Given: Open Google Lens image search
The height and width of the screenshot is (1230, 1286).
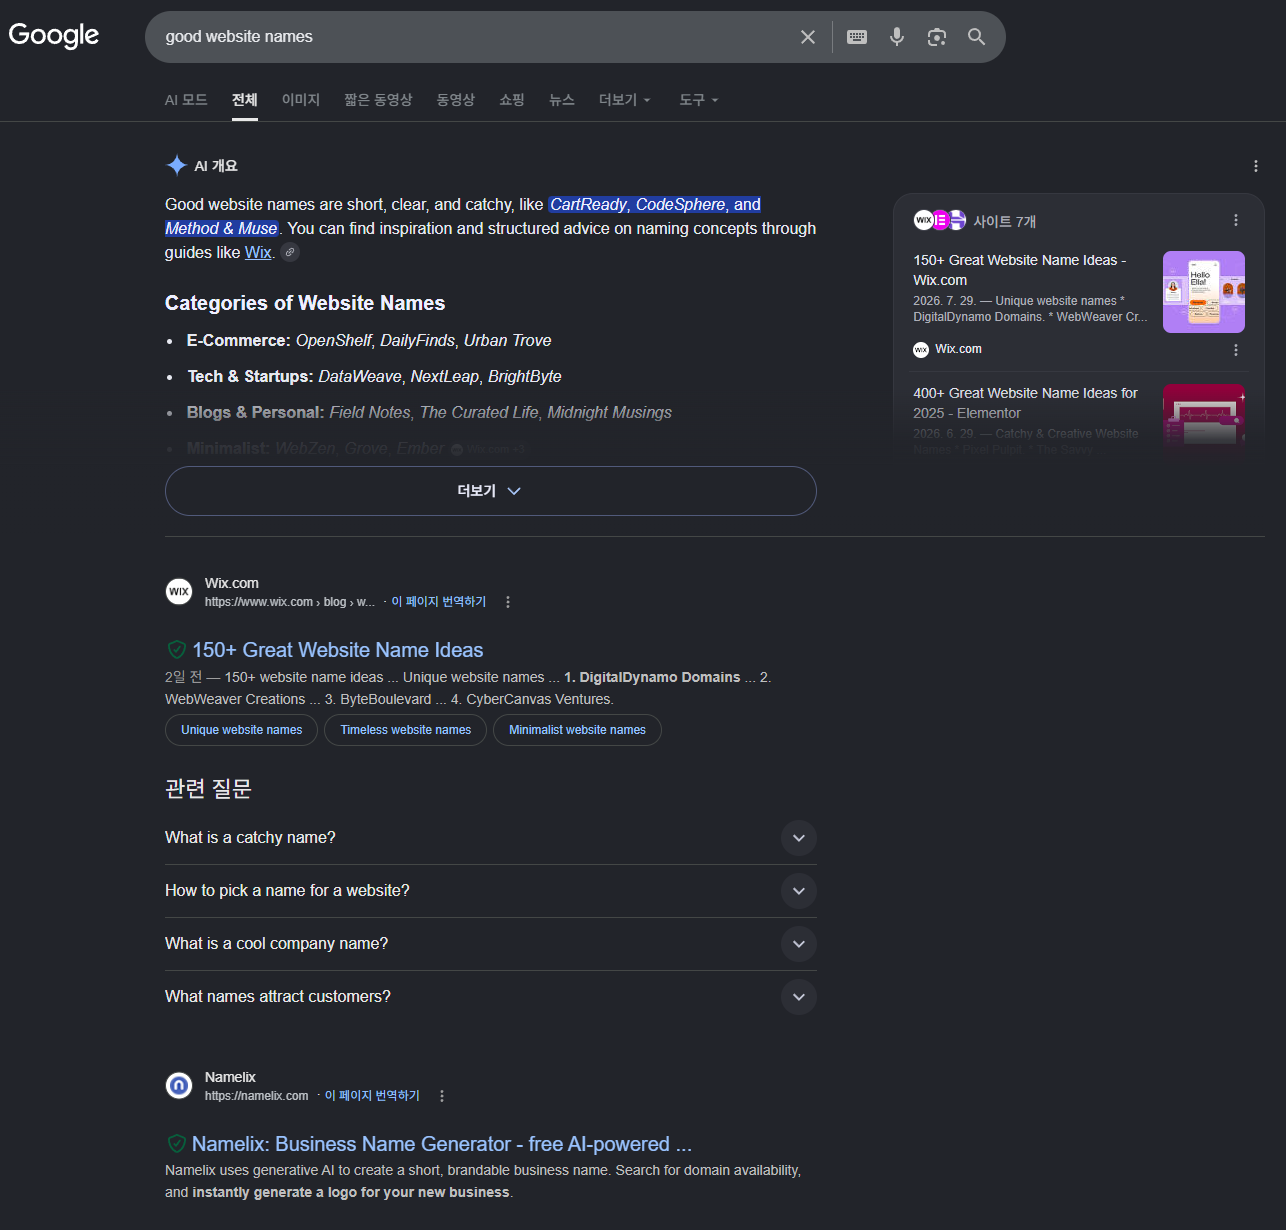Looking at the screenshot, I should [x=937, y=37].
